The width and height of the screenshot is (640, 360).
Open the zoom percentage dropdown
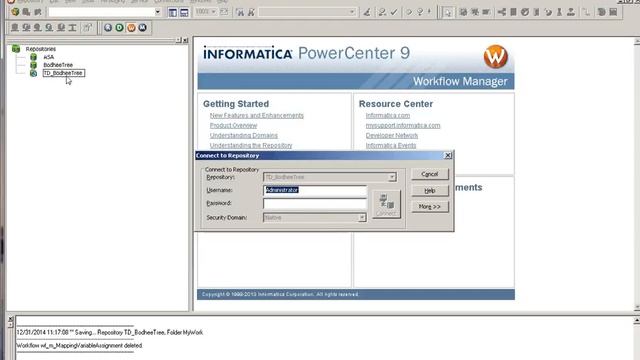[213, 12]
